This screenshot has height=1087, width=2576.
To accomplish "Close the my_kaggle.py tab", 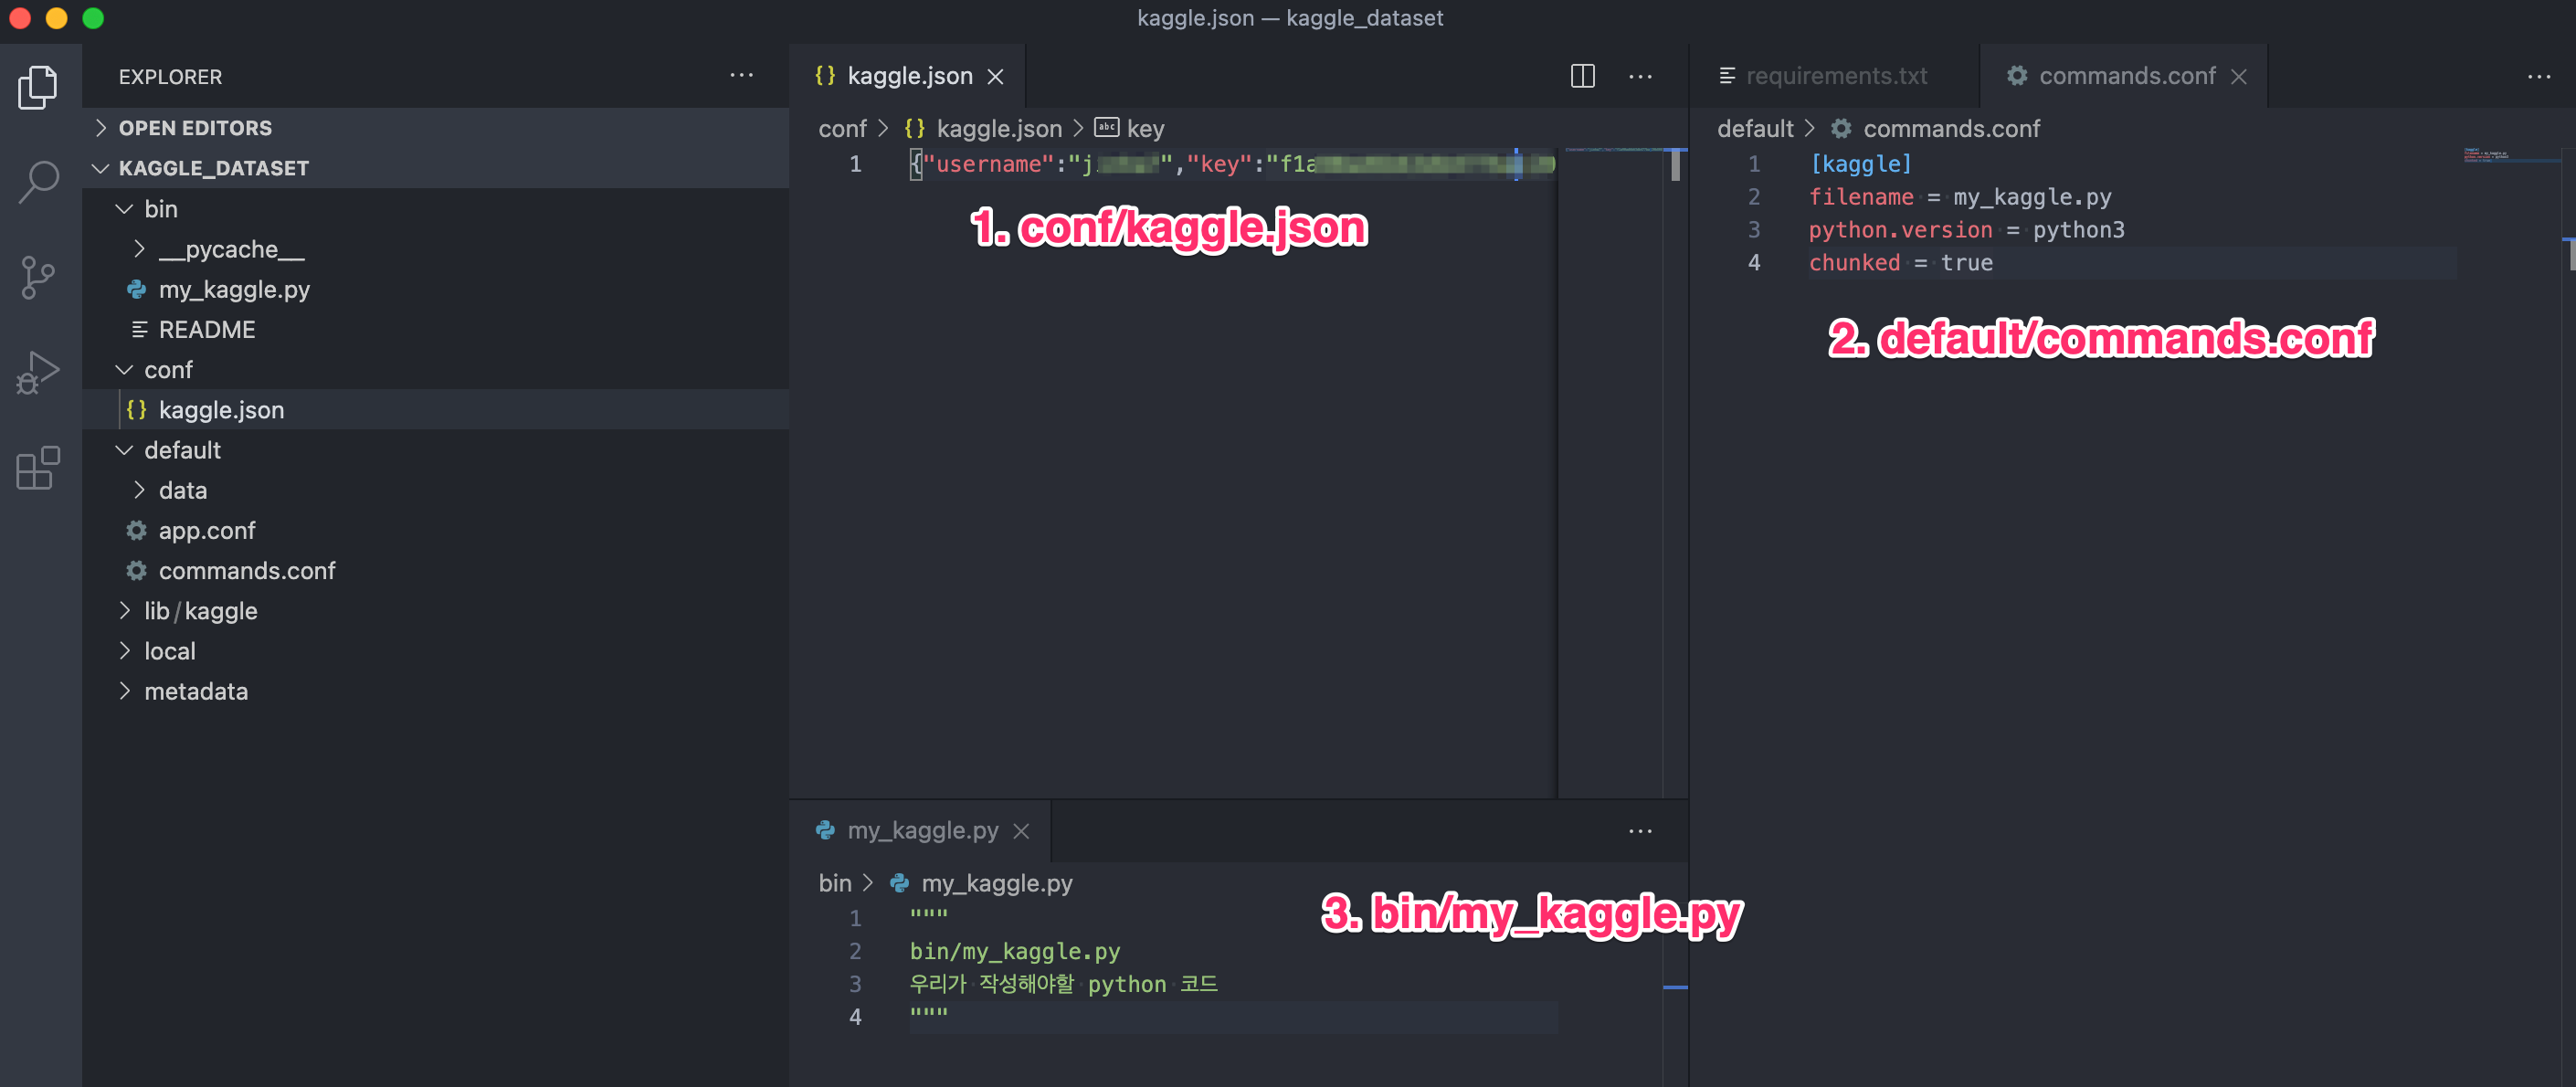I will click(1021, 831).
